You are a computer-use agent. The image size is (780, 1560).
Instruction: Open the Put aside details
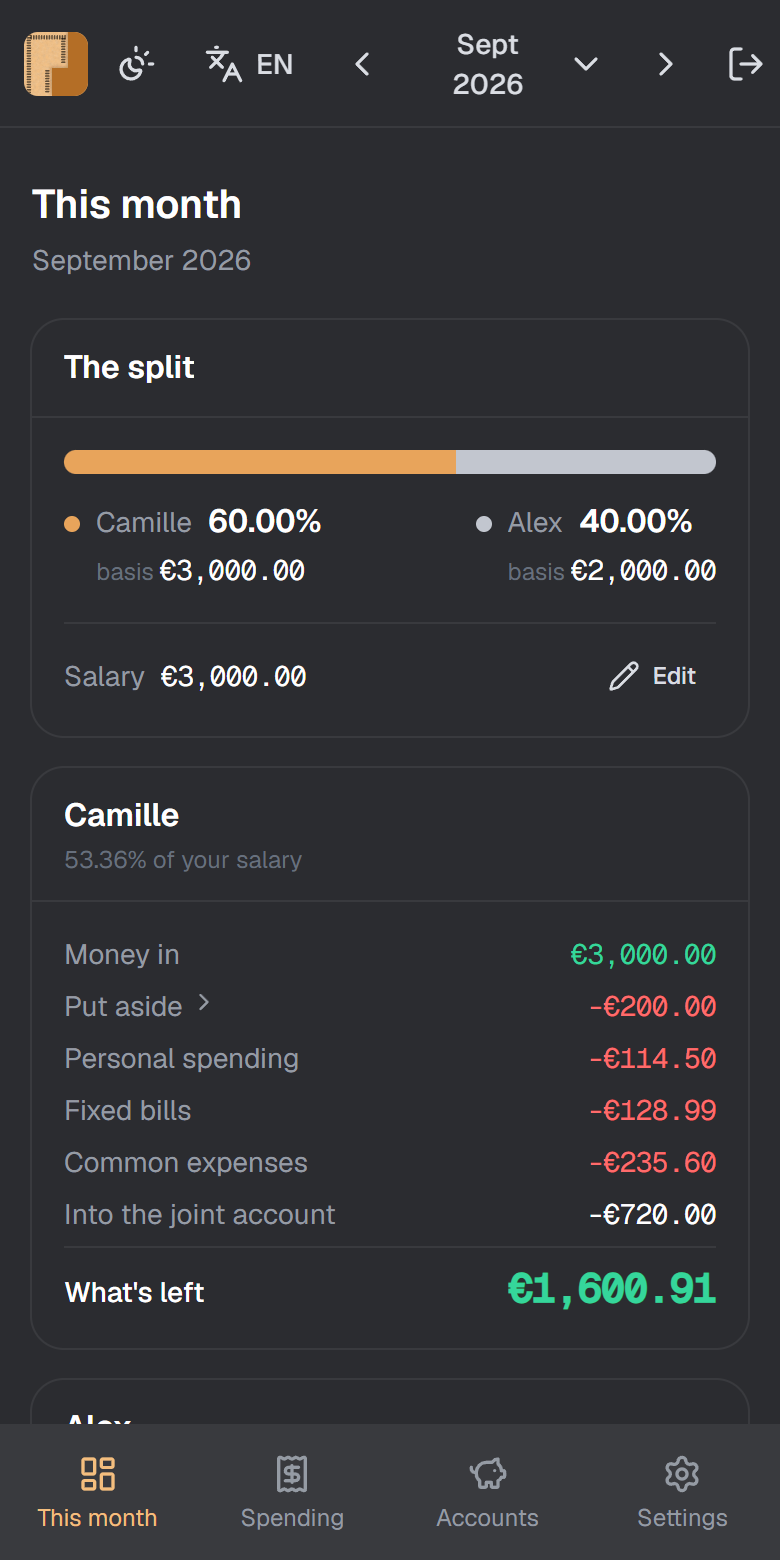tap(124, 1007)
